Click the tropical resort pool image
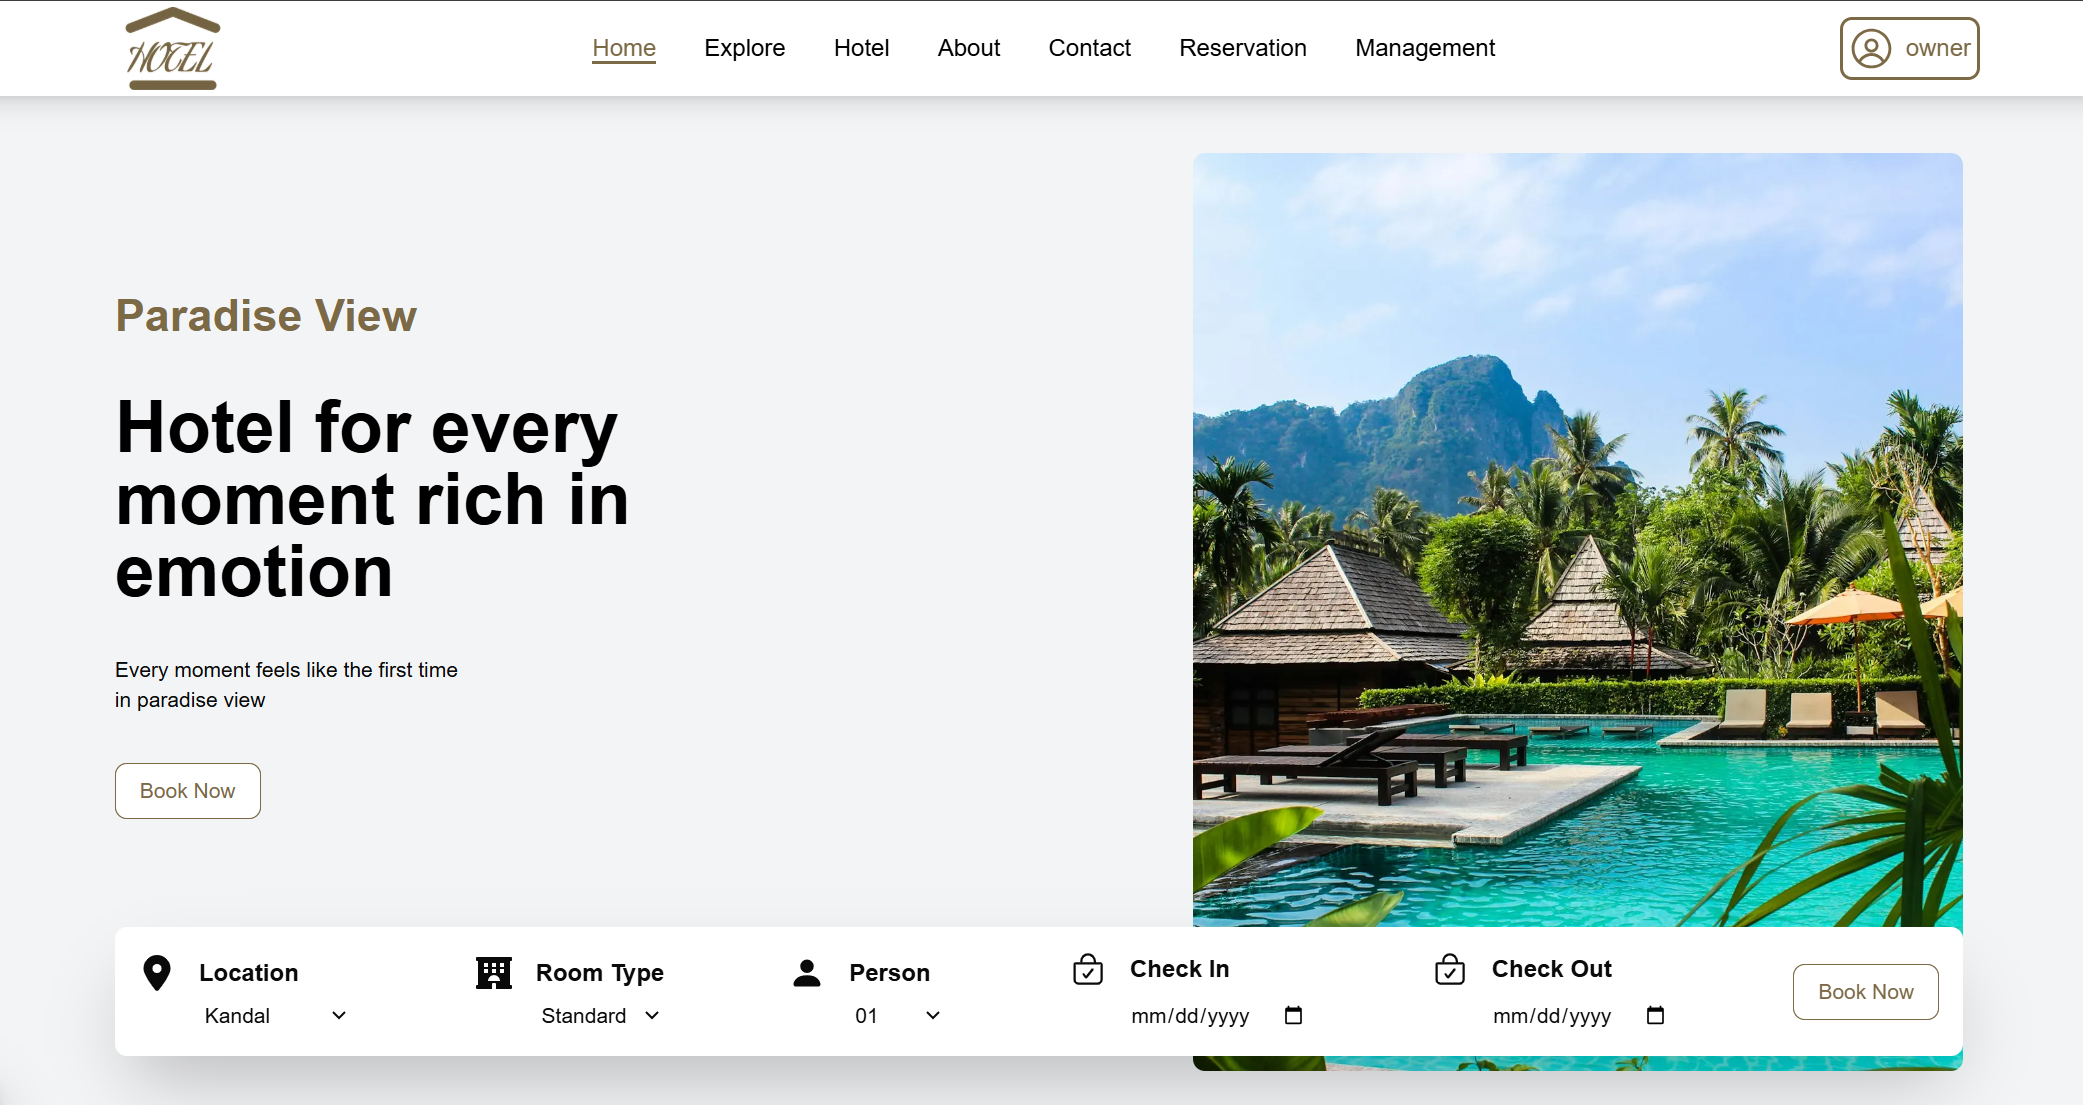The height and width of the screenshot is (1105, 2083). point(1577,540)
